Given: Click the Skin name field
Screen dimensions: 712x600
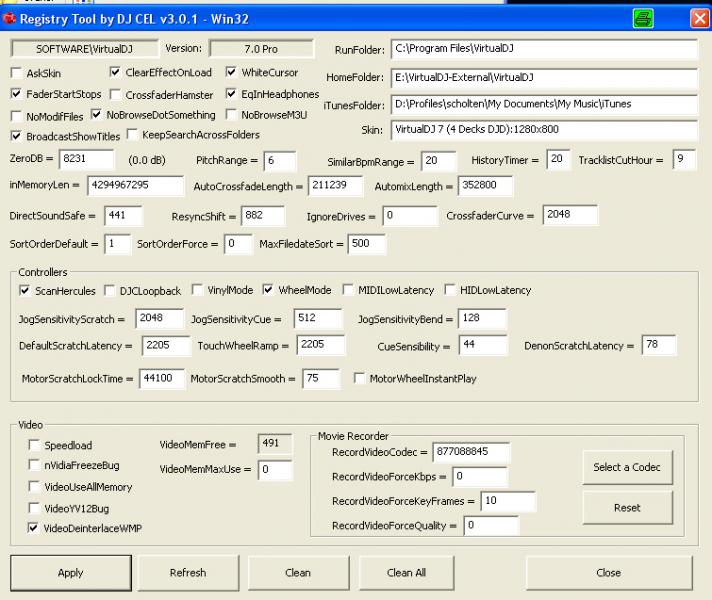Looking at the screenshot, I should [x=544, y=130].
